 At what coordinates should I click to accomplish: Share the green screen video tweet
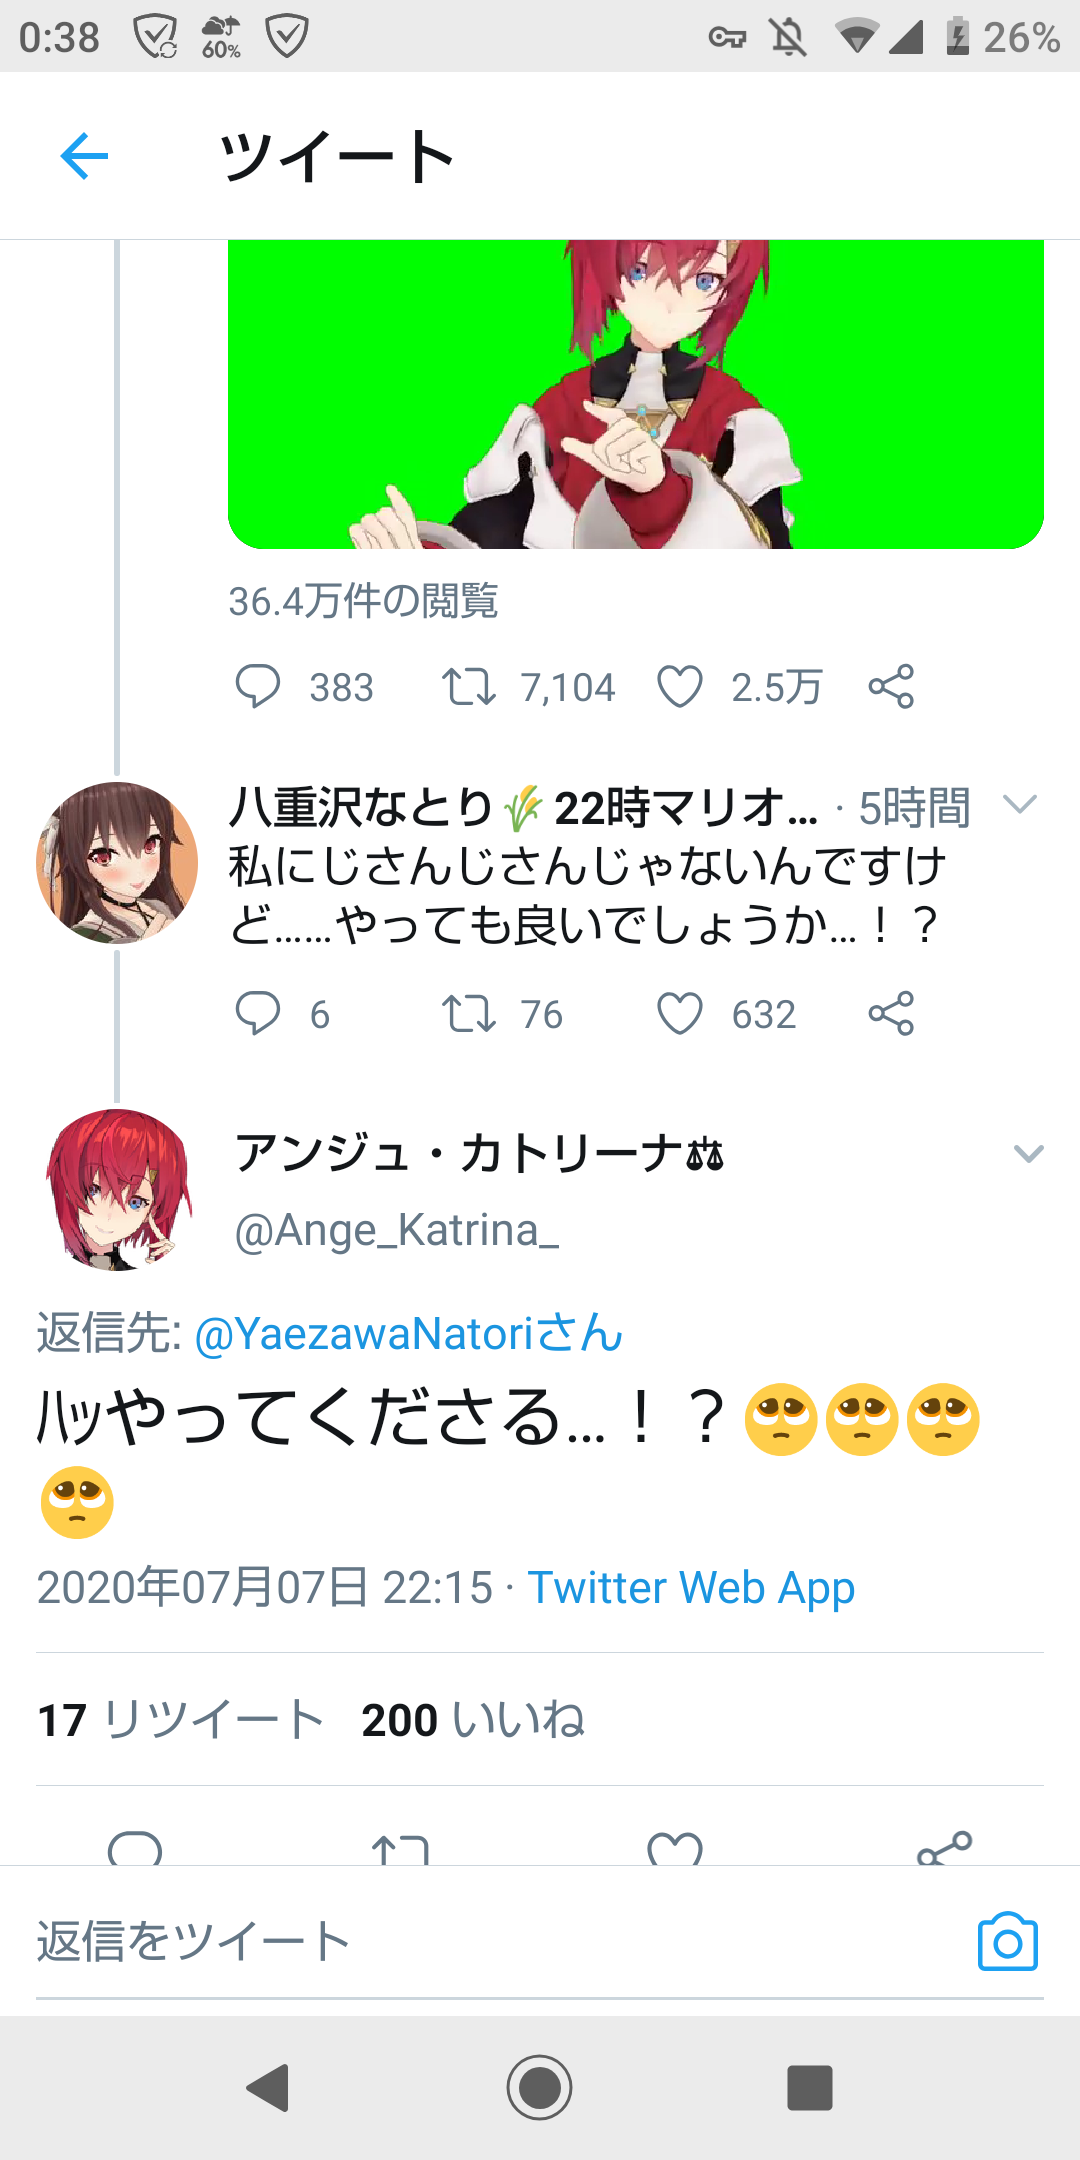890,685
